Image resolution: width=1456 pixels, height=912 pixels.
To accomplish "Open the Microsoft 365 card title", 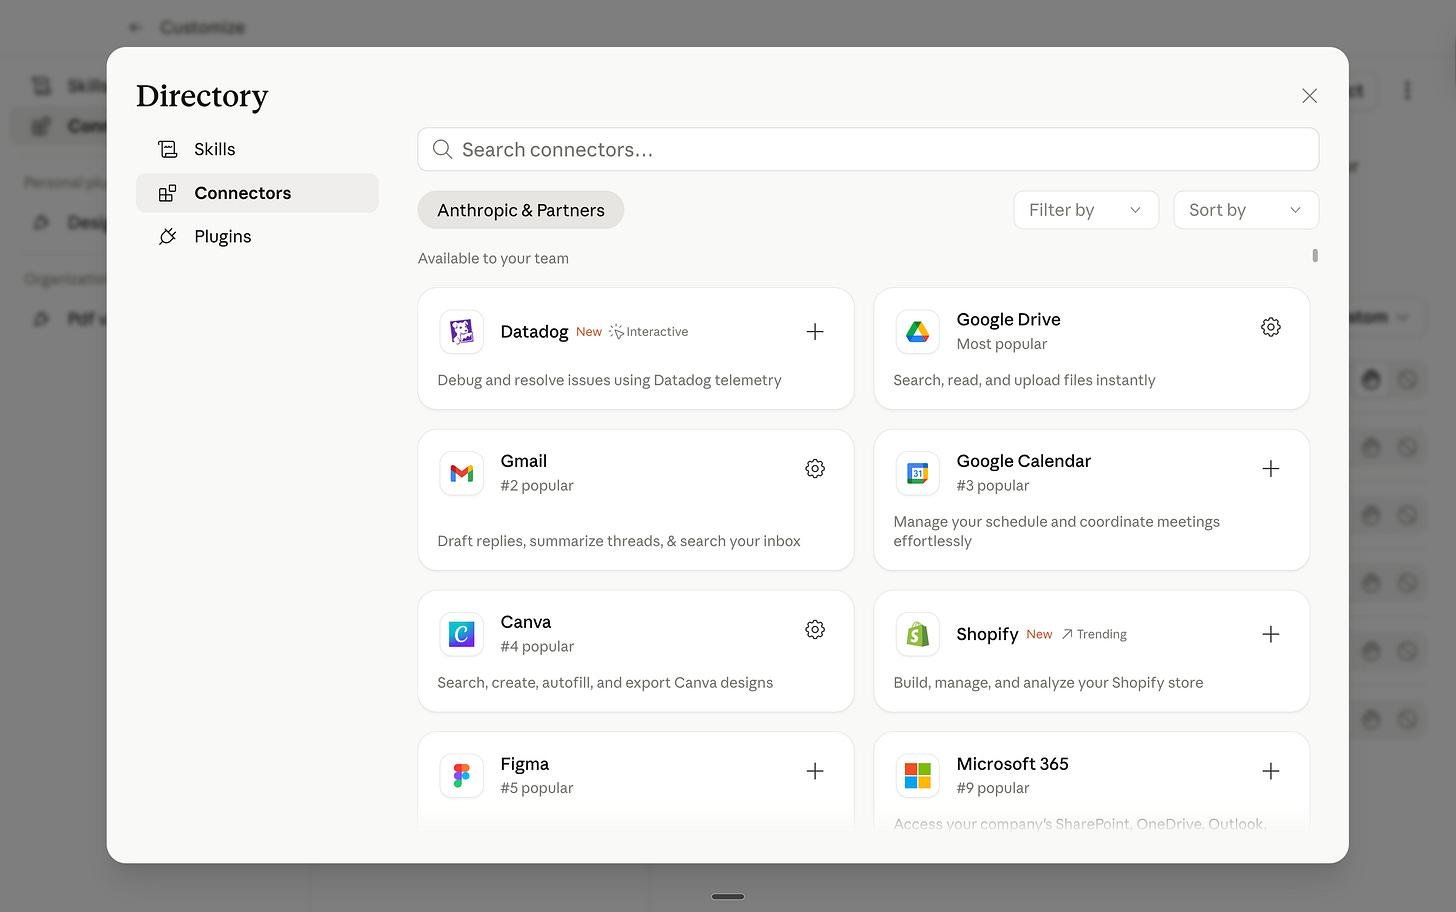I will point(1012,764).
